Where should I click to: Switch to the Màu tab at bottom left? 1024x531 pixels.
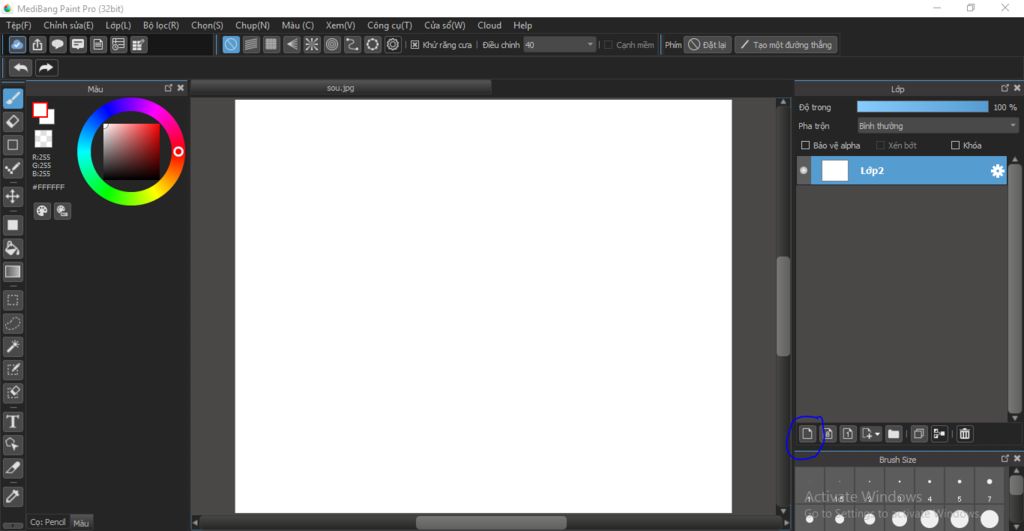coord(81,523)
